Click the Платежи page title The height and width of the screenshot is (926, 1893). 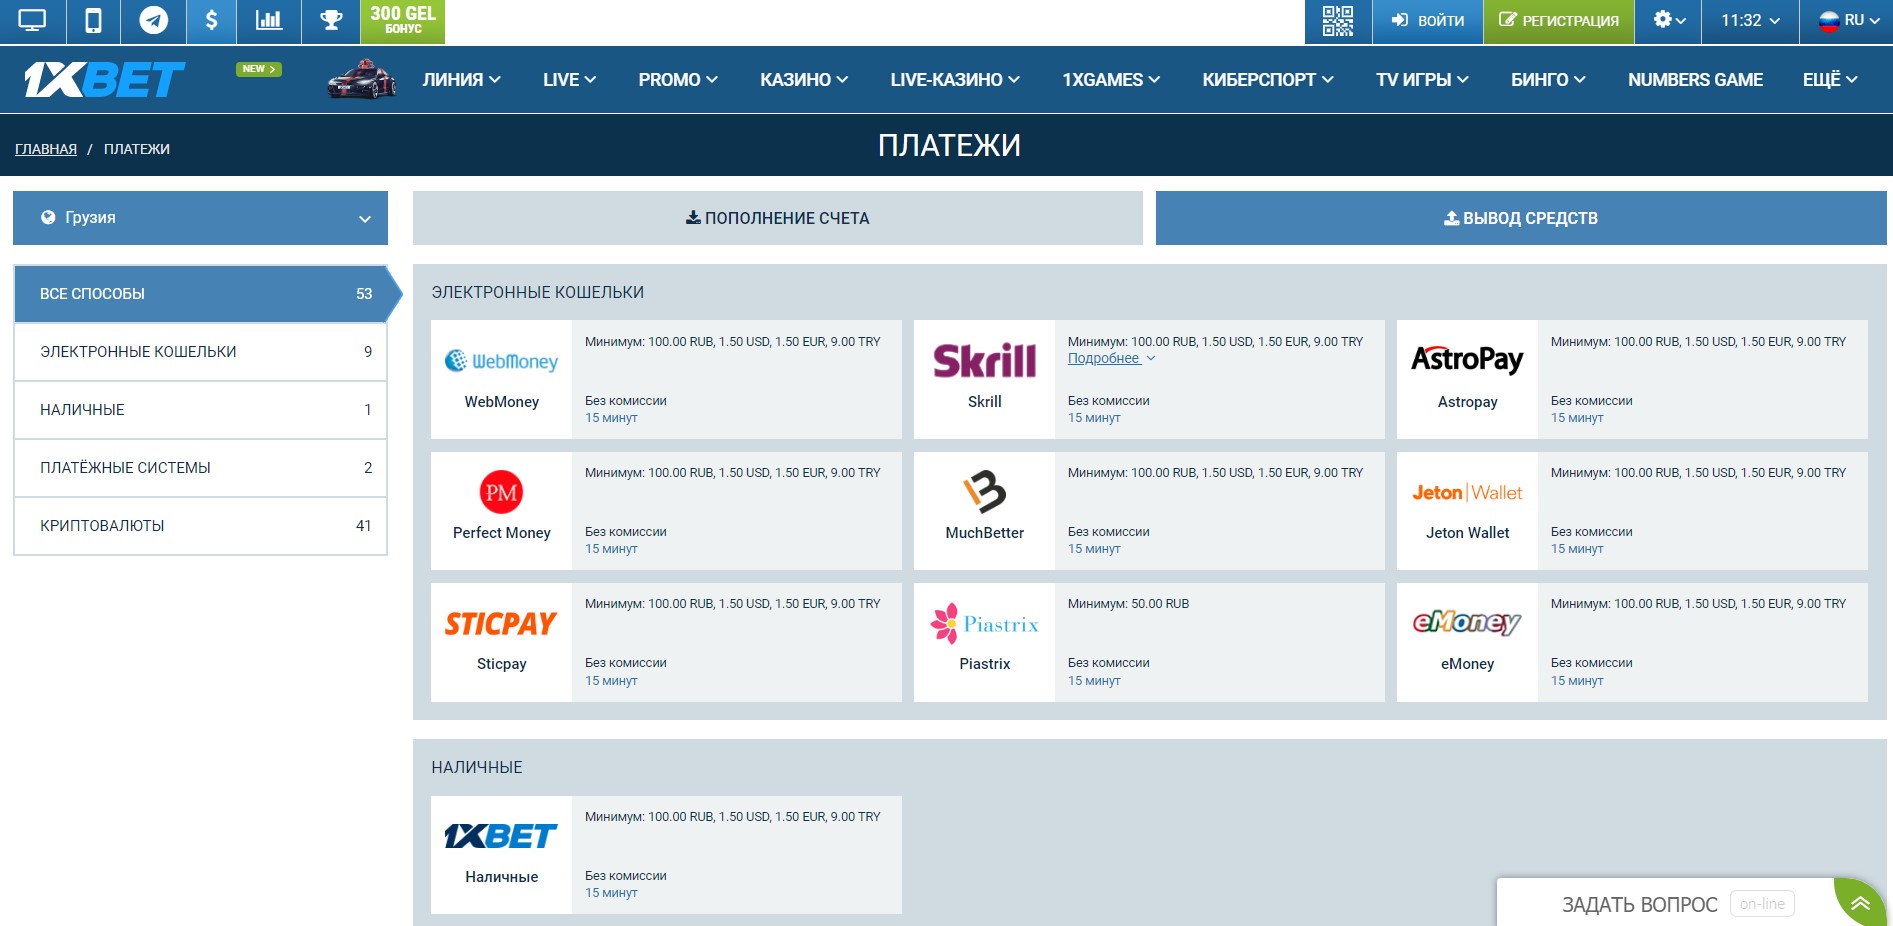949,146
